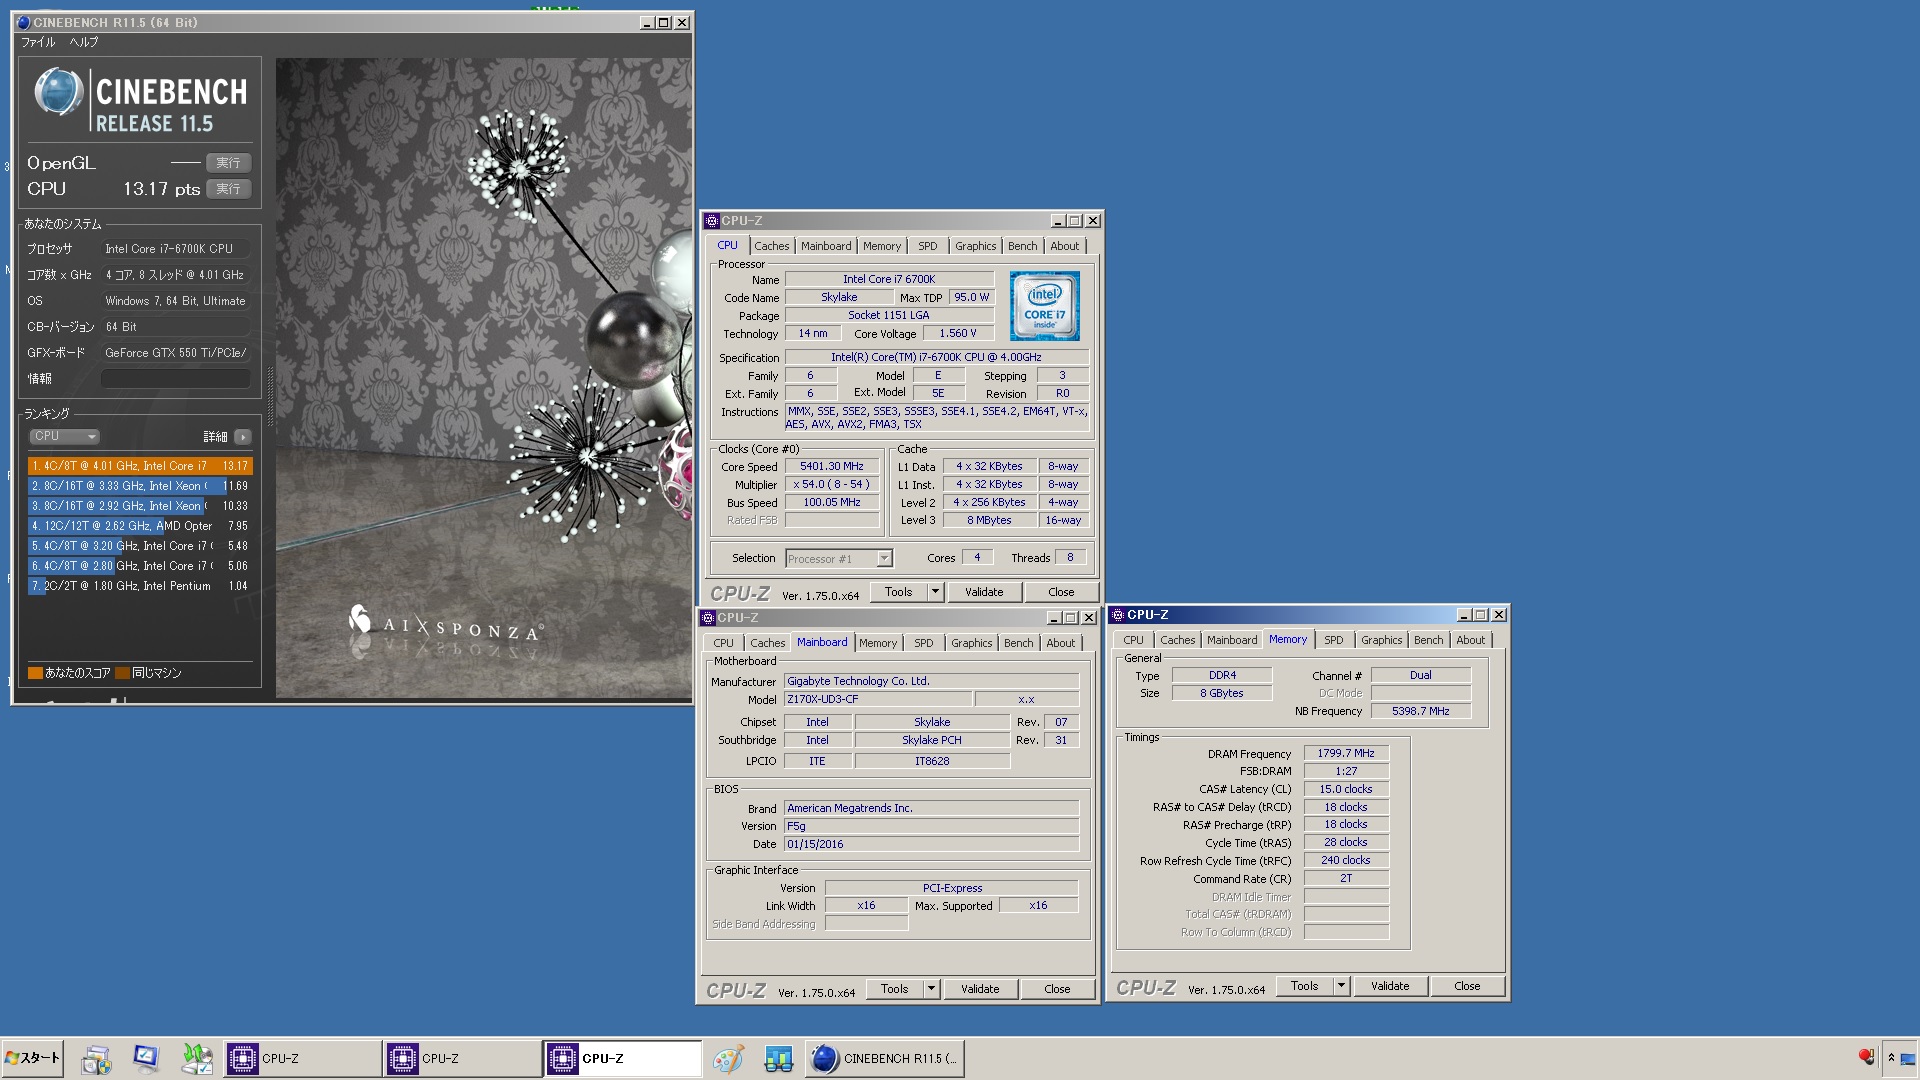Expand the Tools dropdown arrow in Memory window
The width and height of the screenshot is (1920, 1080).
(1341, 986)
